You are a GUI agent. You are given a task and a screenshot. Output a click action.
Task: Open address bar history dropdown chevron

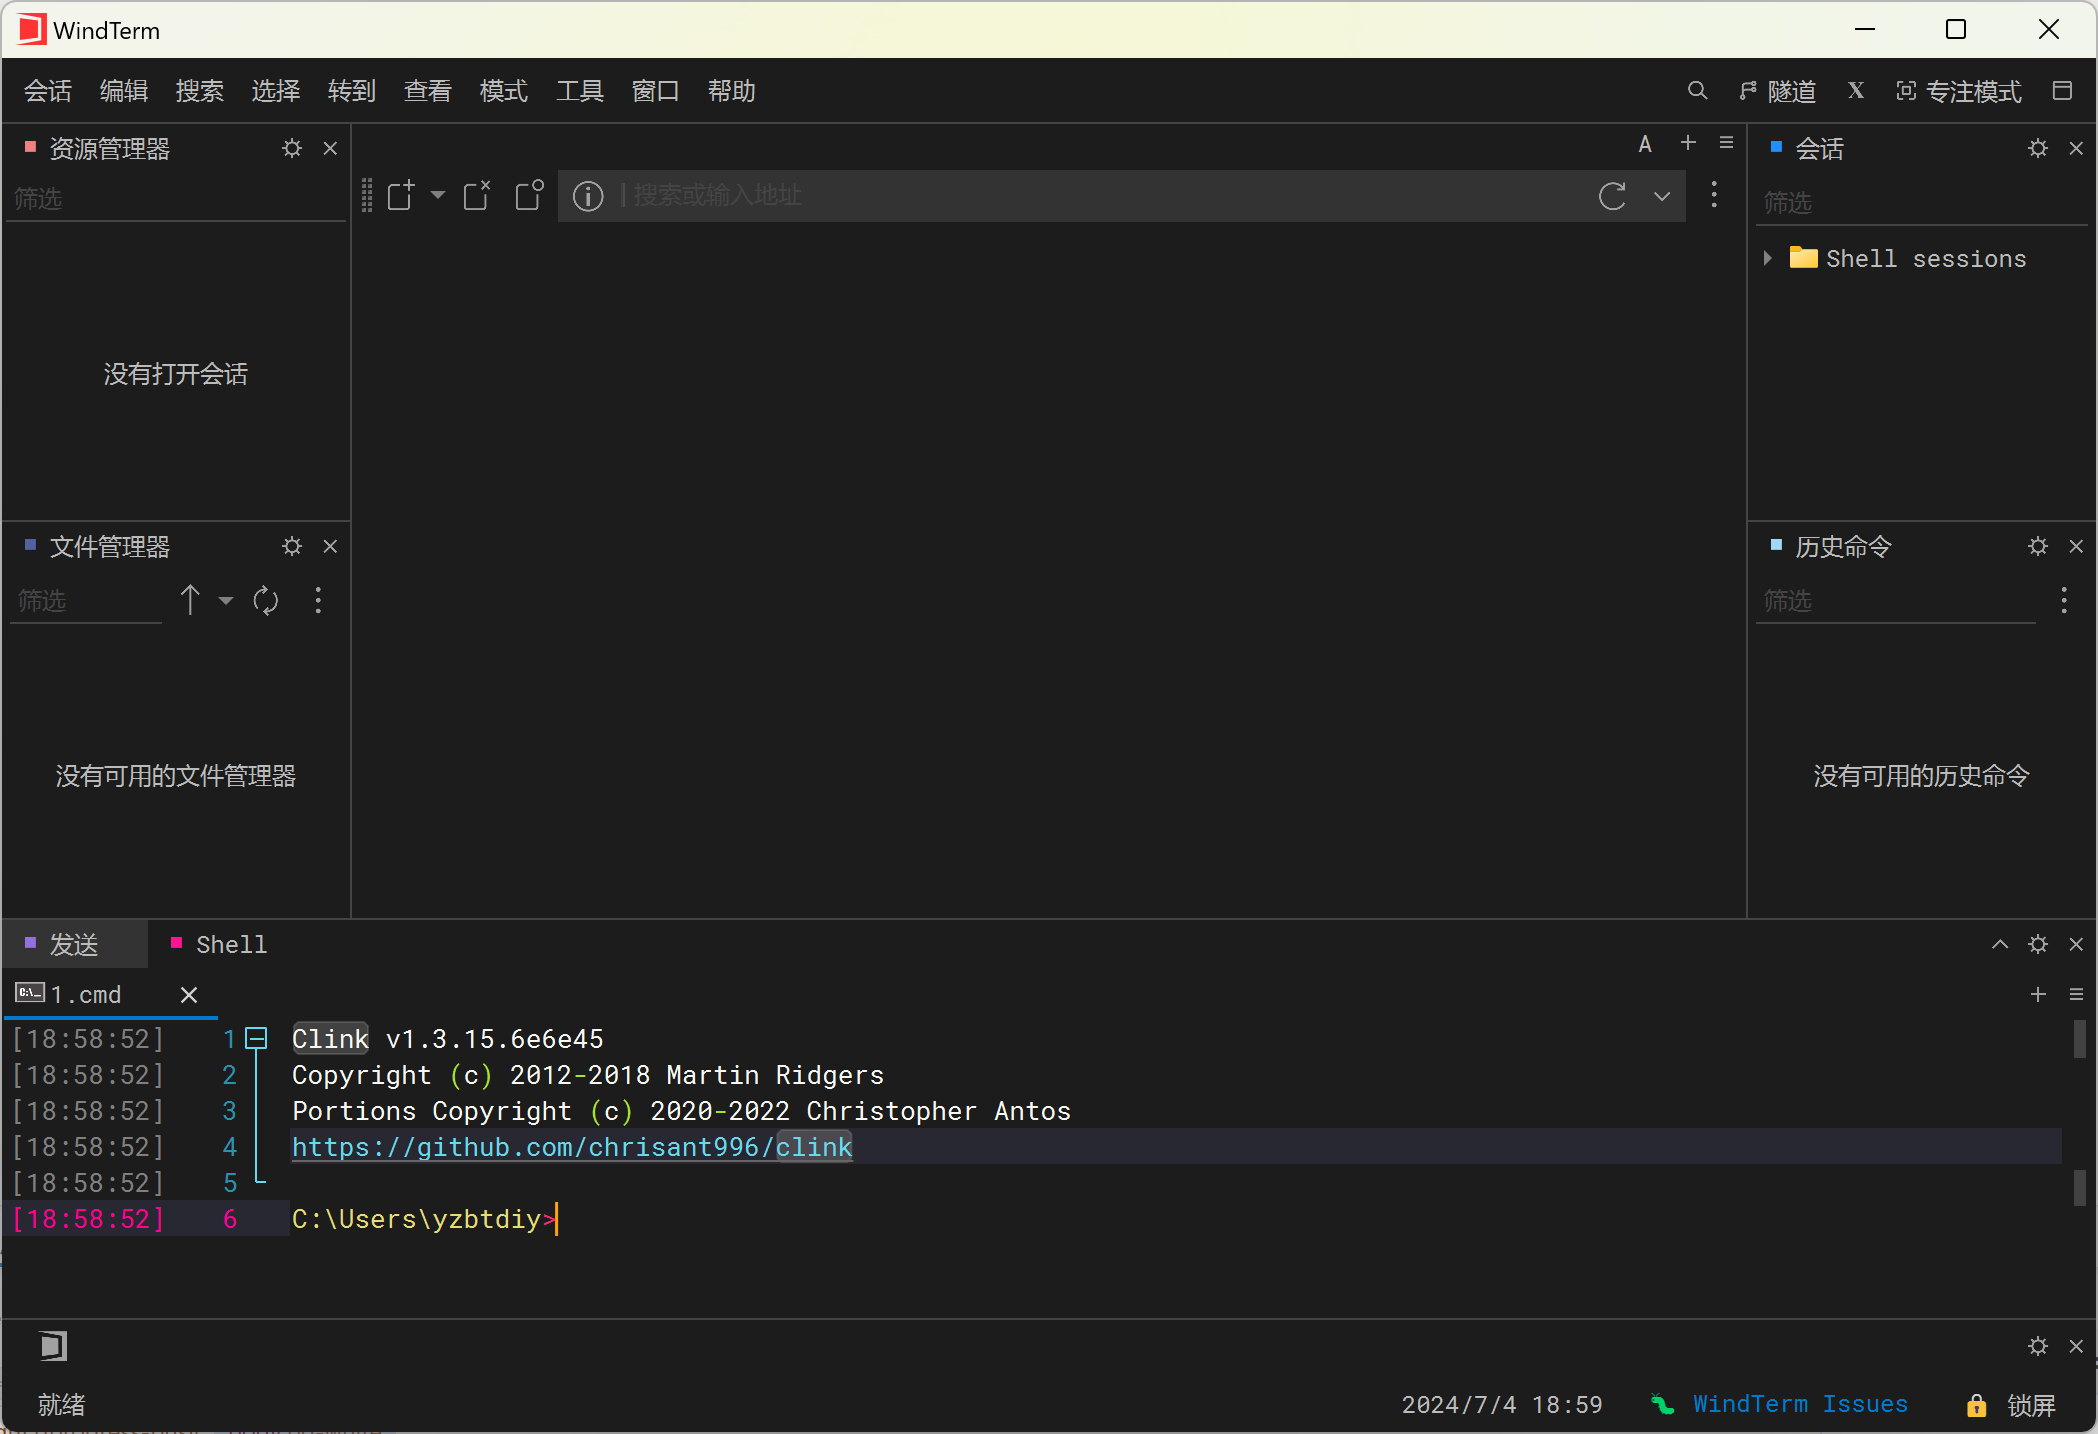coord(1661,196)
